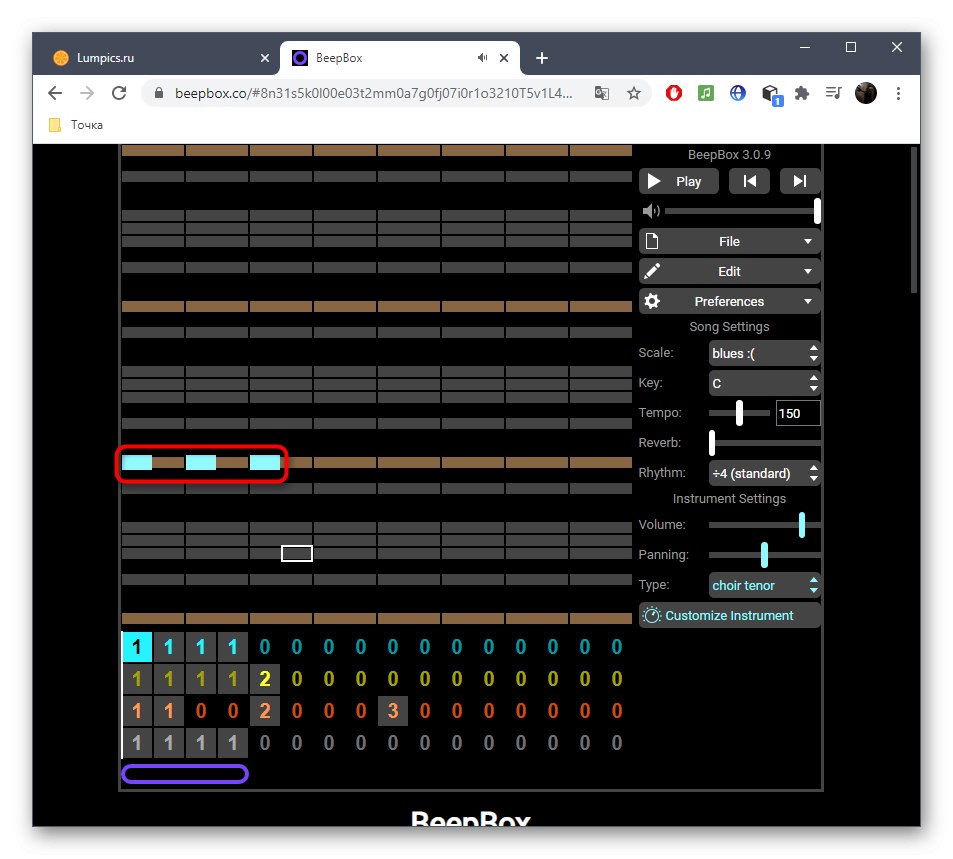Jump to previous bar with rewind button
This screenshot has width=953, height=859.
click(x=749, y=181)
